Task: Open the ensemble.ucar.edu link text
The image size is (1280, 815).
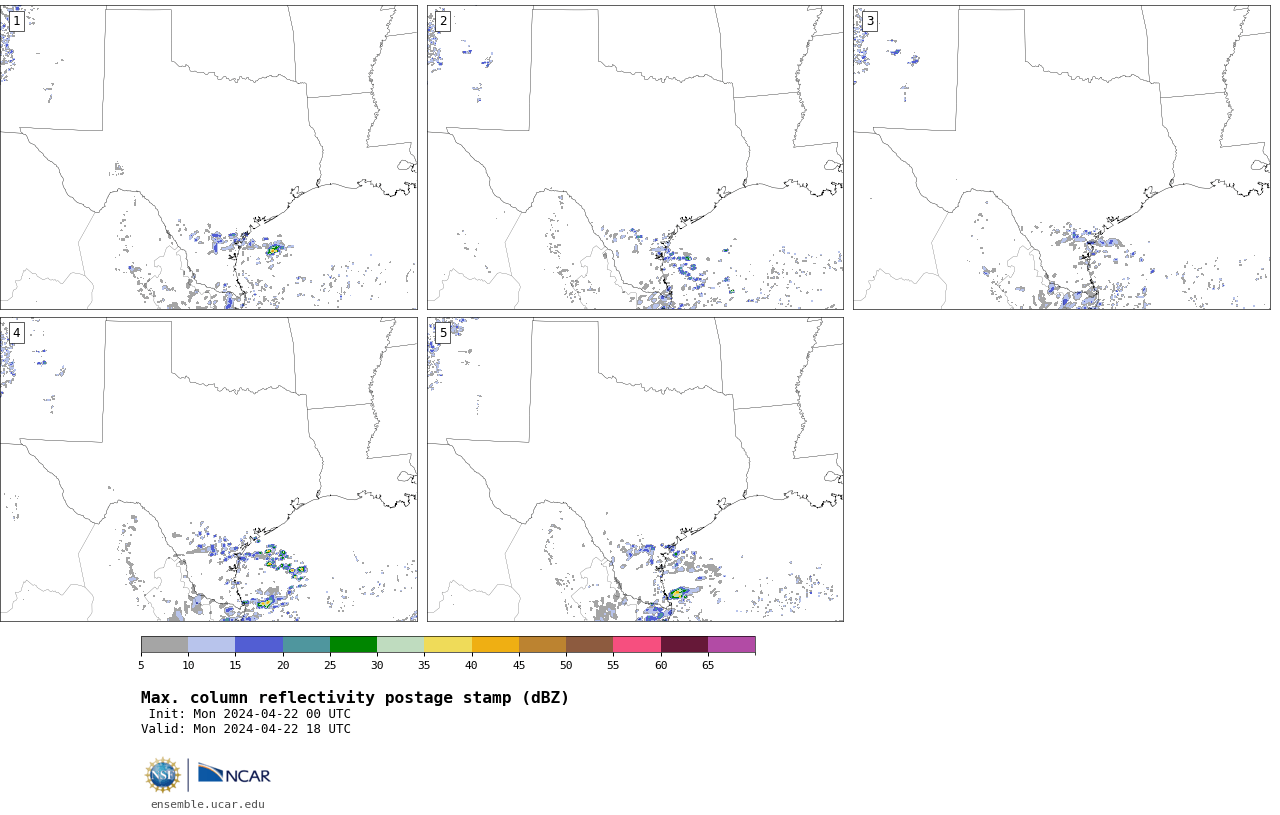Action: click(x=208, y=804)
